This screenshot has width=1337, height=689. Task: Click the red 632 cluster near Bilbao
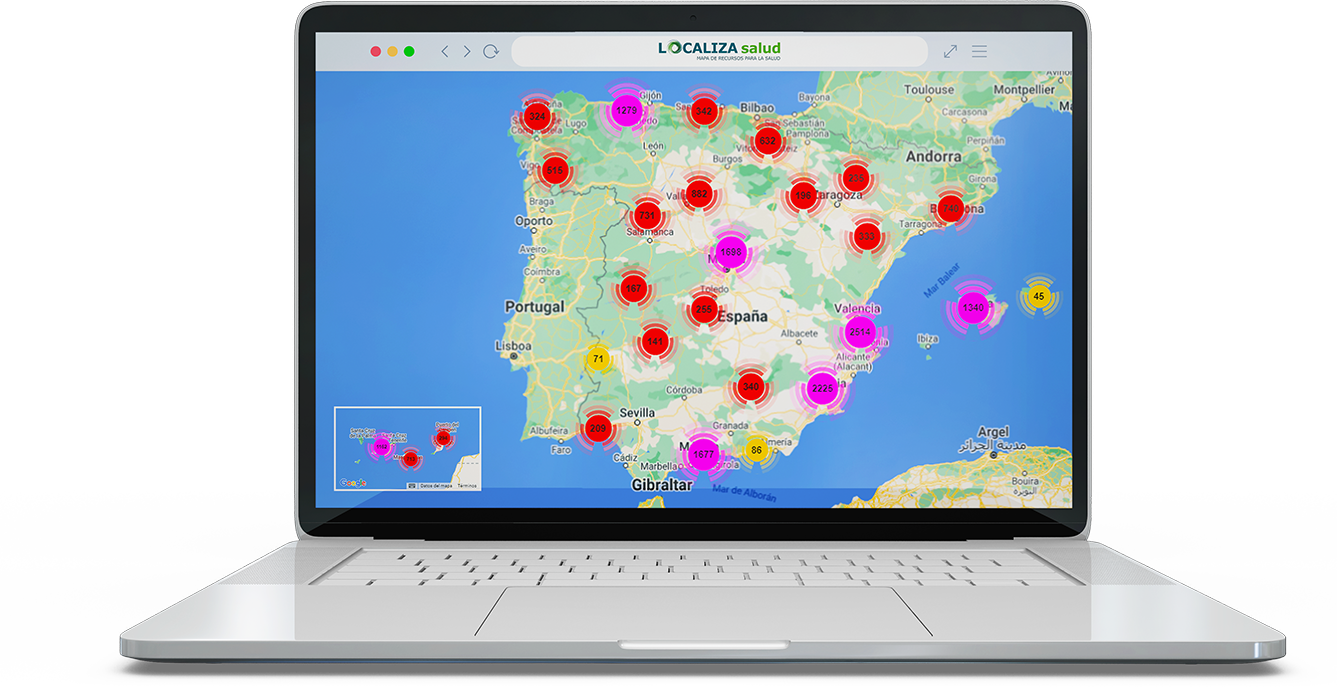[x=767, y=141]
